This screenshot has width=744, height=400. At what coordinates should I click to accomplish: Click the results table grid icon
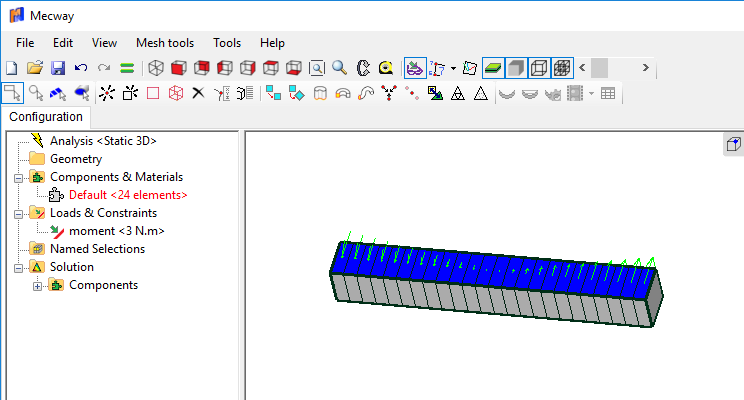coord(608,93)
